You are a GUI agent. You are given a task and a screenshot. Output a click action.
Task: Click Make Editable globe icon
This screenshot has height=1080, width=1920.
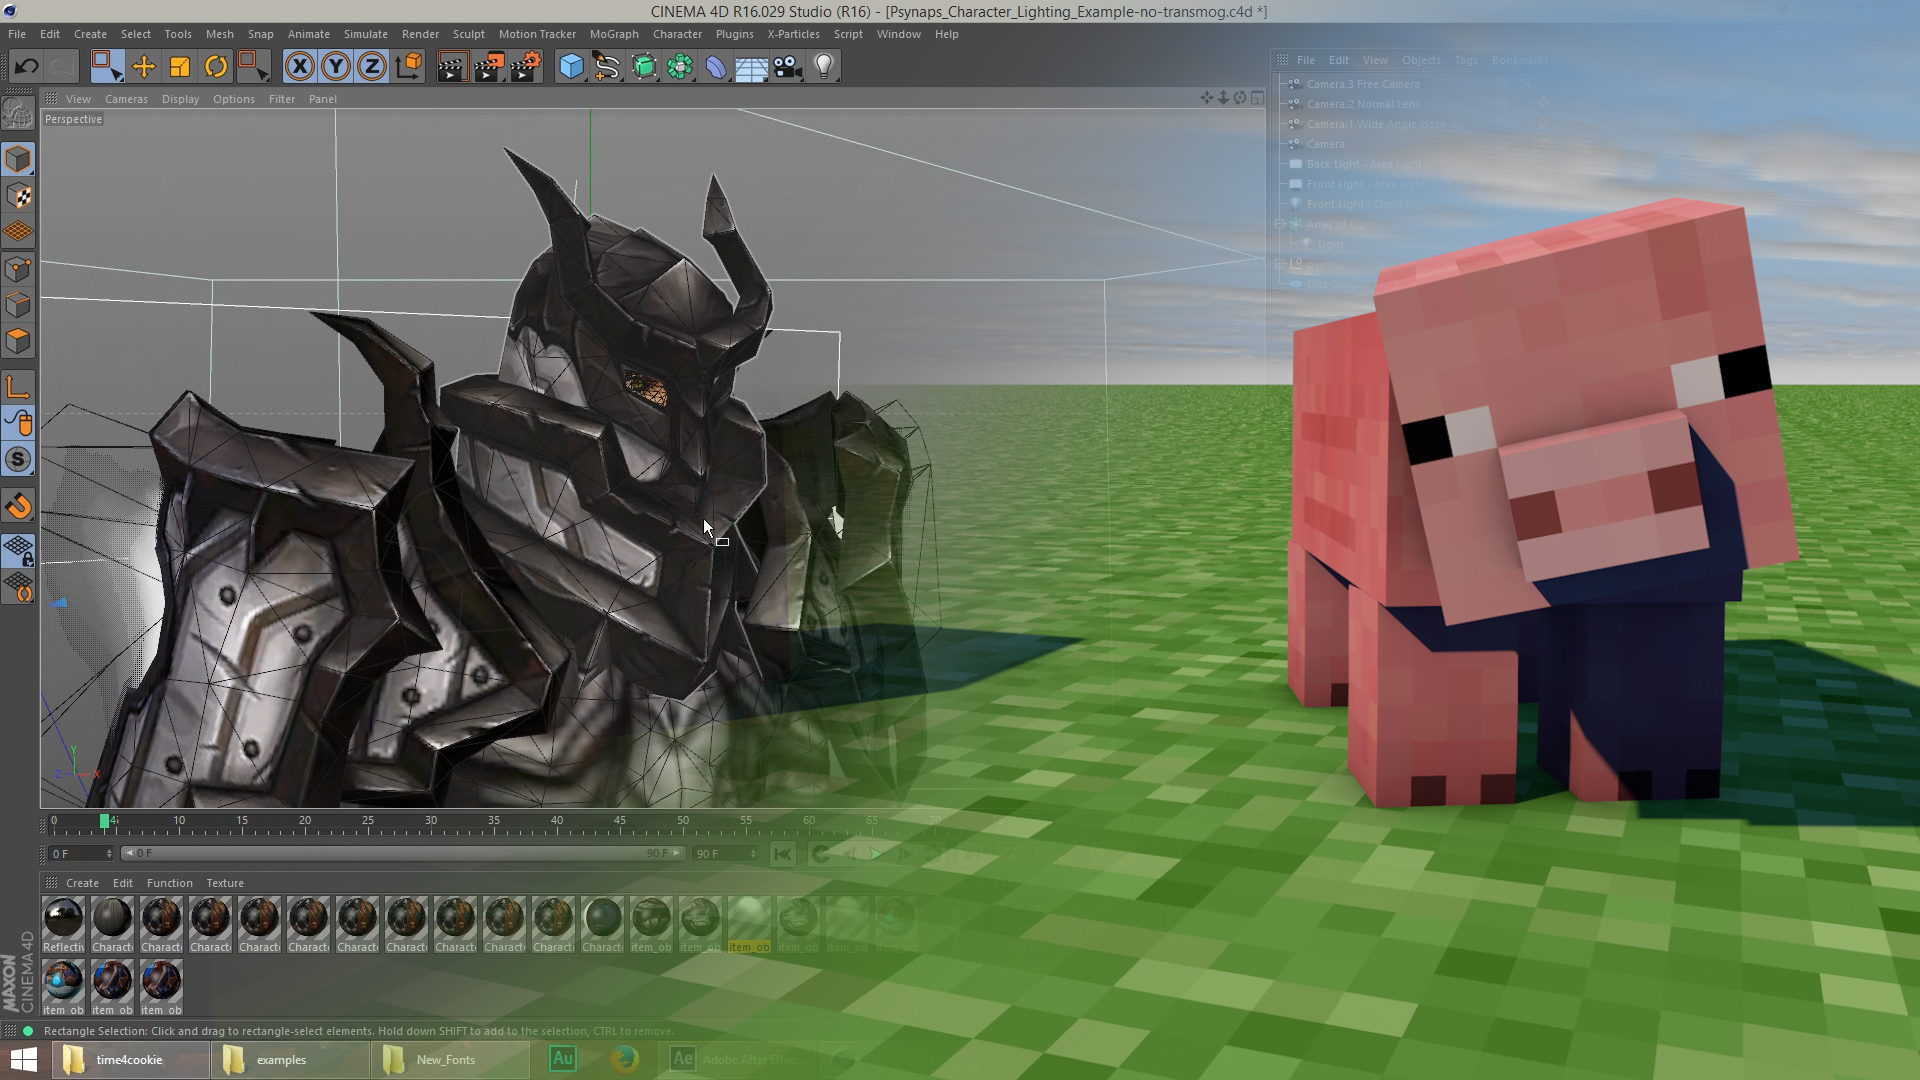18,114
